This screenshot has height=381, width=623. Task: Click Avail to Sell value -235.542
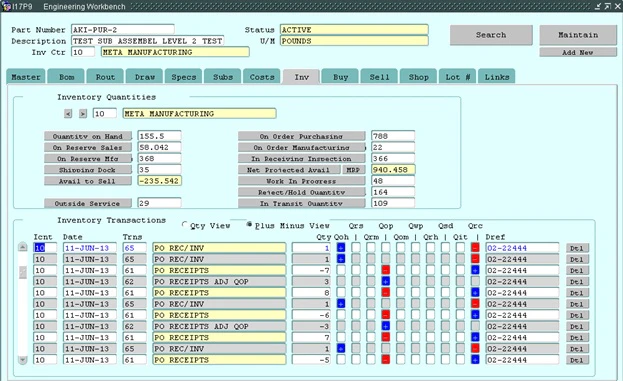tap(159, 181)
